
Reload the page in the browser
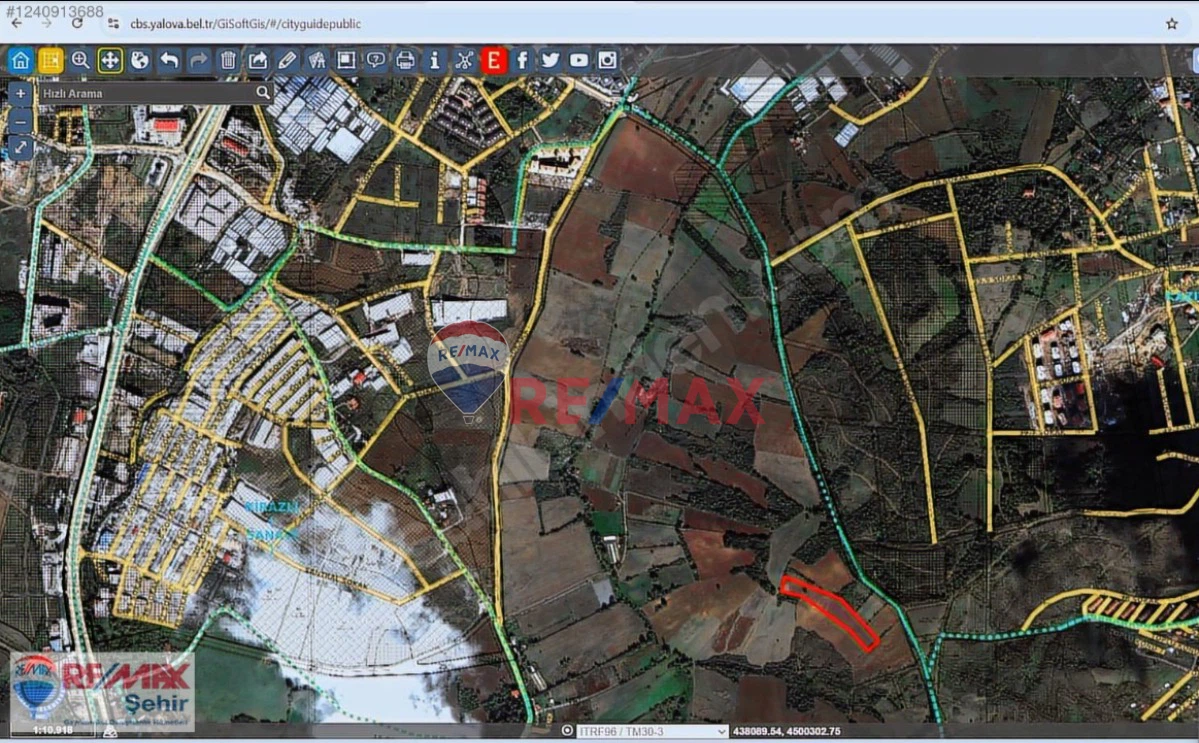tap(77, 24)
